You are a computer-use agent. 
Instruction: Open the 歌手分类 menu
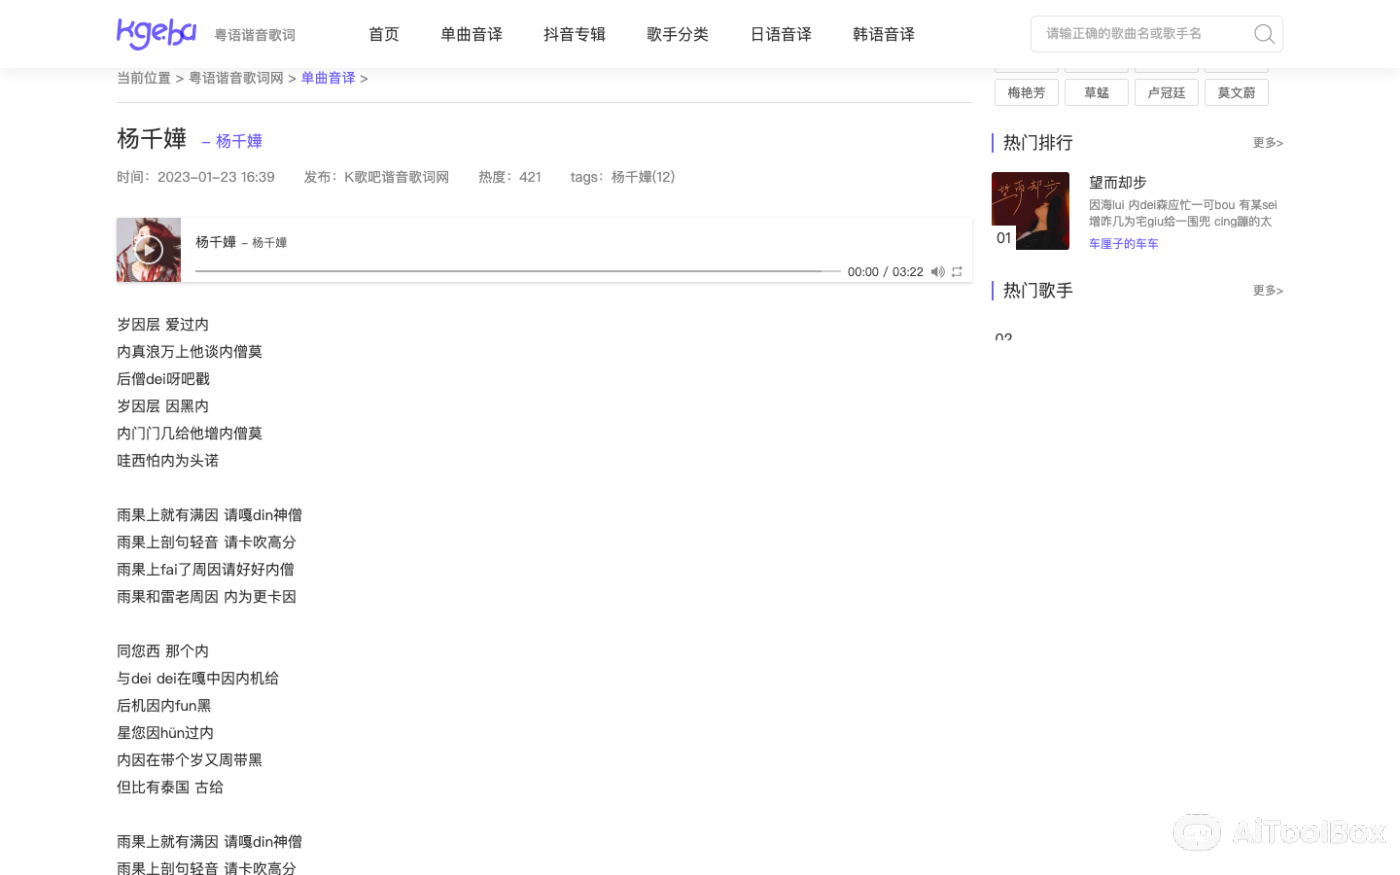pos(677,35)
